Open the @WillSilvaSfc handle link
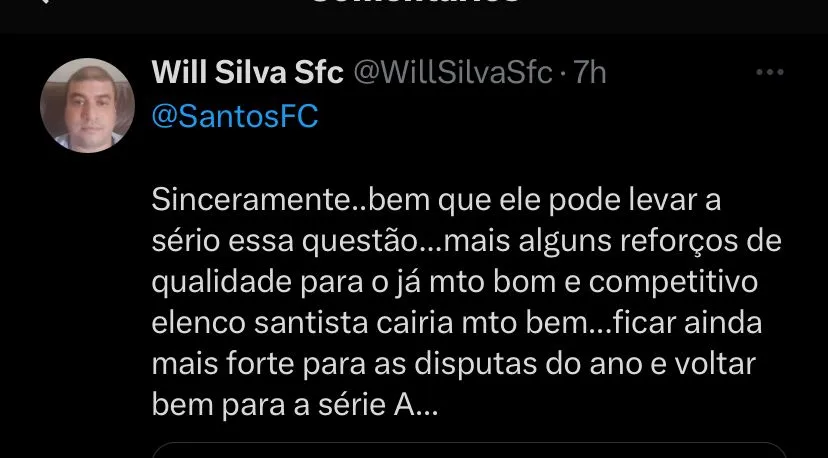Image resolution: width=828 pixels, height=458 pixels. coord(452,73)
